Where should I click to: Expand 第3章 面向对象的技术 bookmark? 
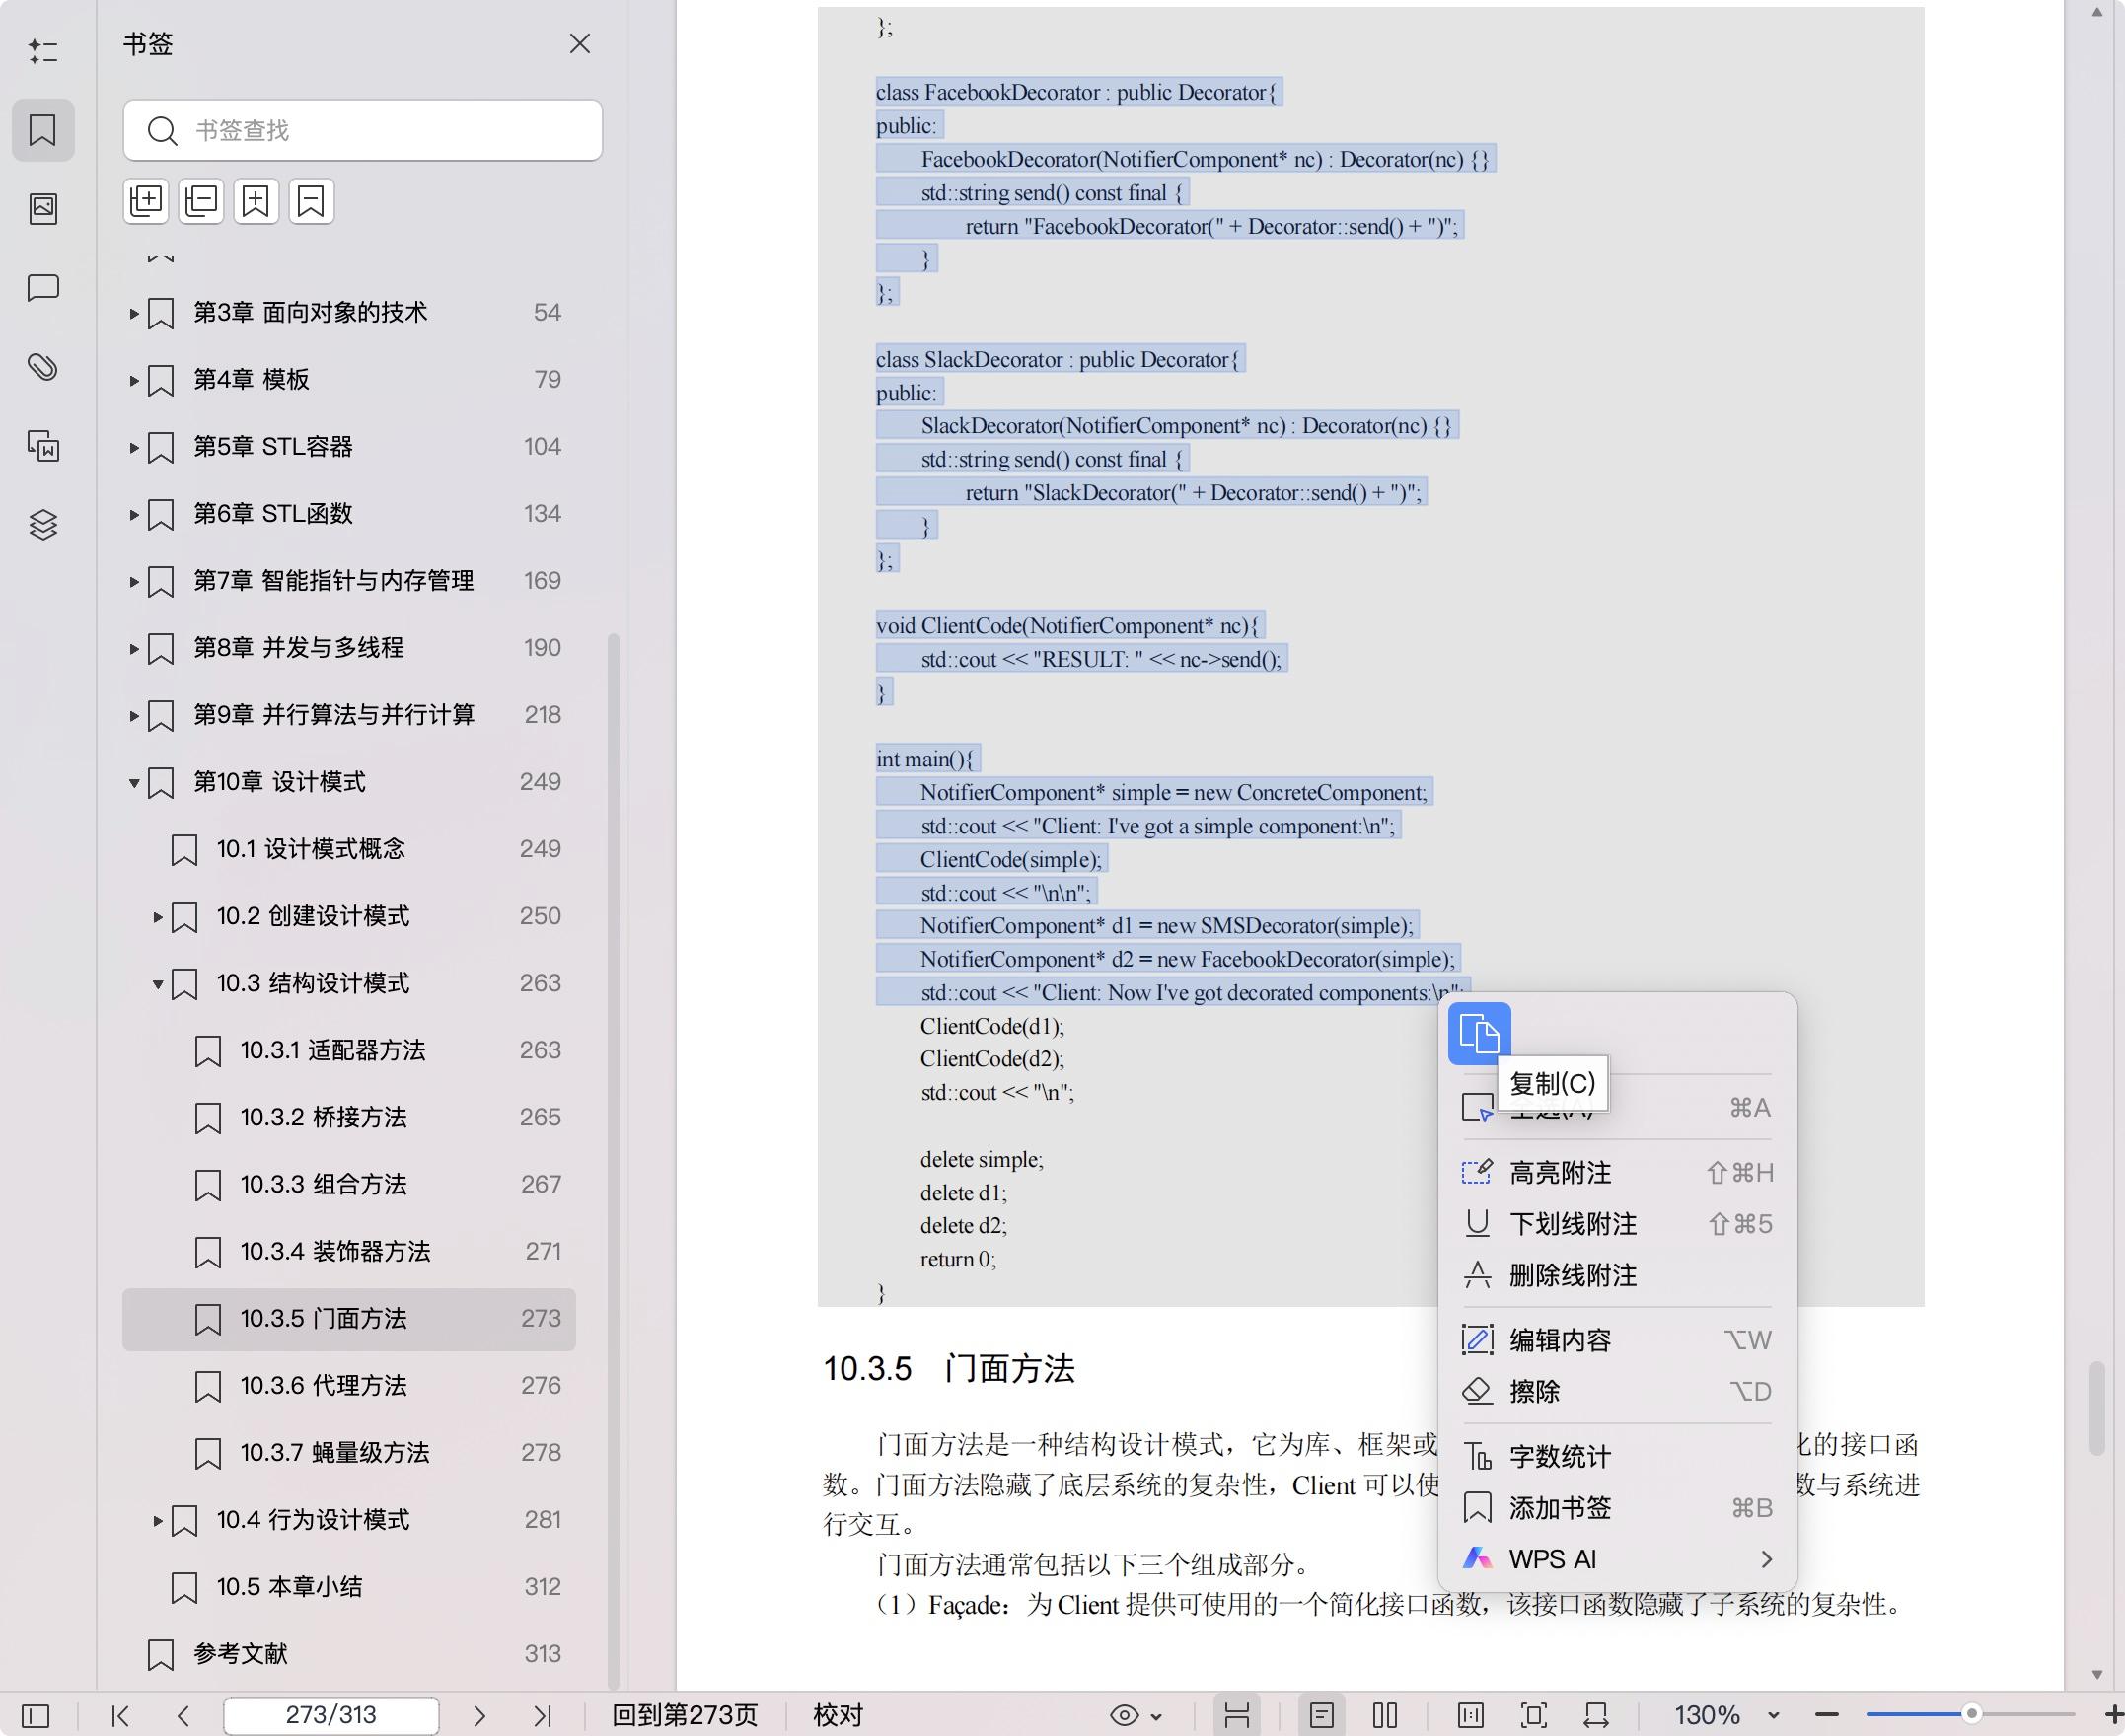(x=134, y=313)
